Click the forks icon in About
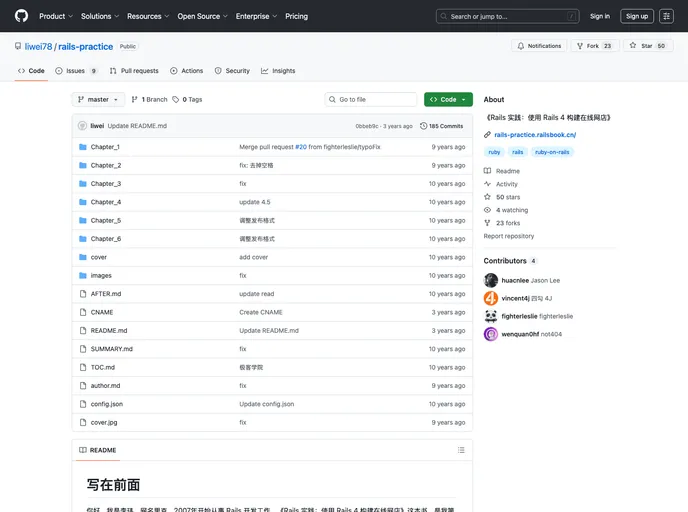 (x=487, y=223)
